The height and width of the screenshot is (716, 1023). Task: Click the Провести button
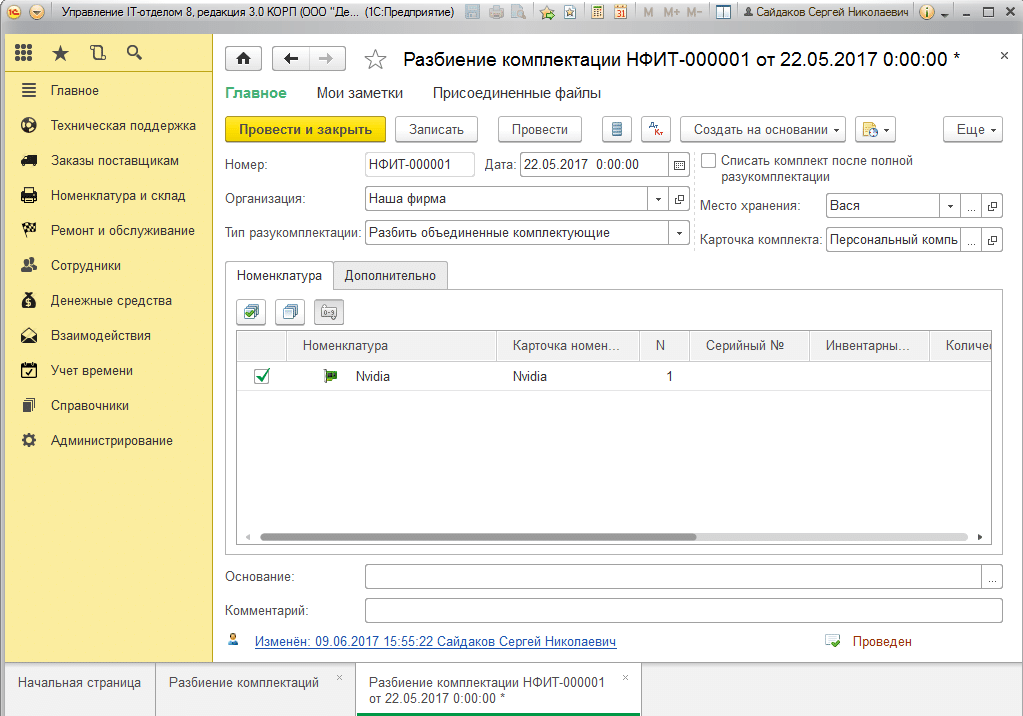pos(540,129)
